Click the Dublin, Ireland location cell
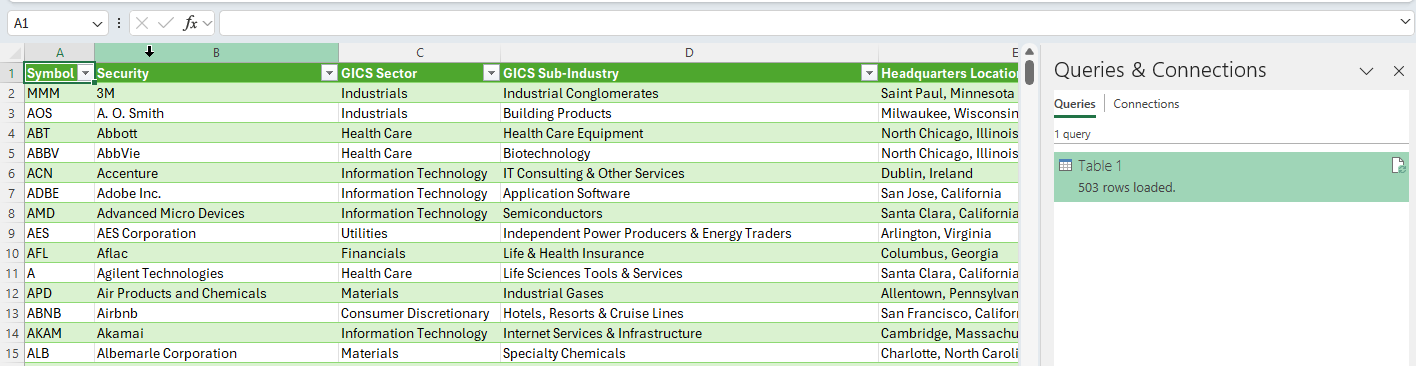1416x366 pixels. tap(949, 173)
